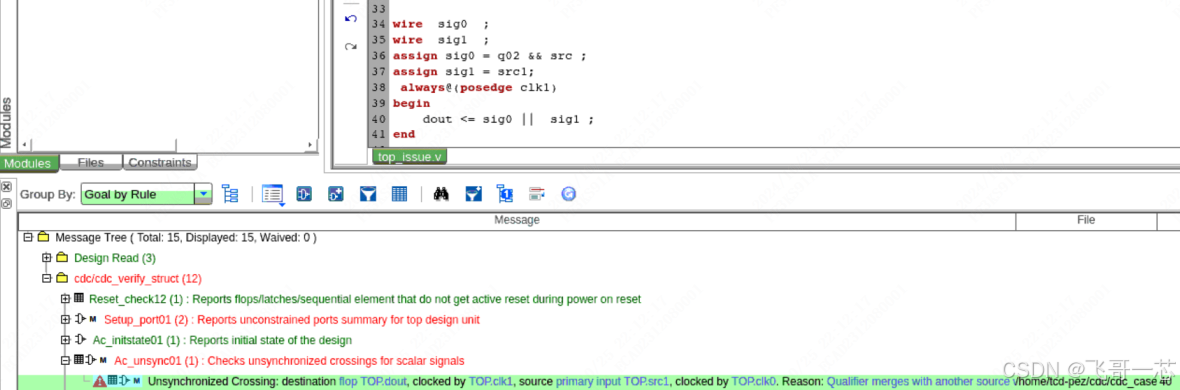Image resolution: width=1180 pixels, height=390 pixels.
Task: Click the message list view toolbar icon
Action: click(x=272, y=194)
